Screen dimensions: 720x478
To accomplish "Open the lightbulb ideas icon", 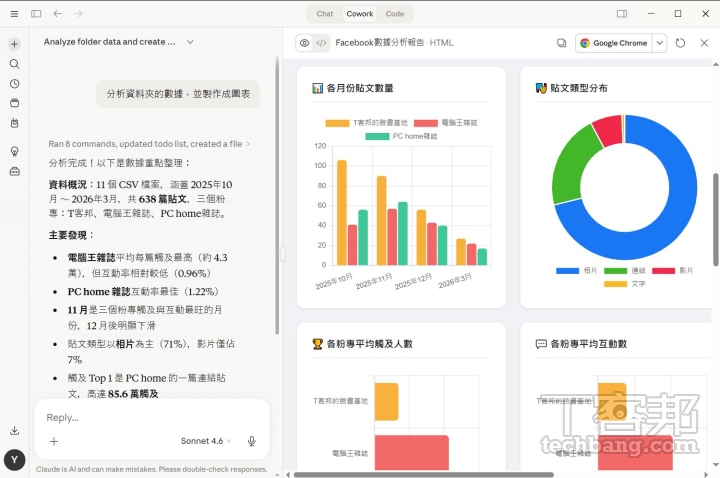I will 14,151.
